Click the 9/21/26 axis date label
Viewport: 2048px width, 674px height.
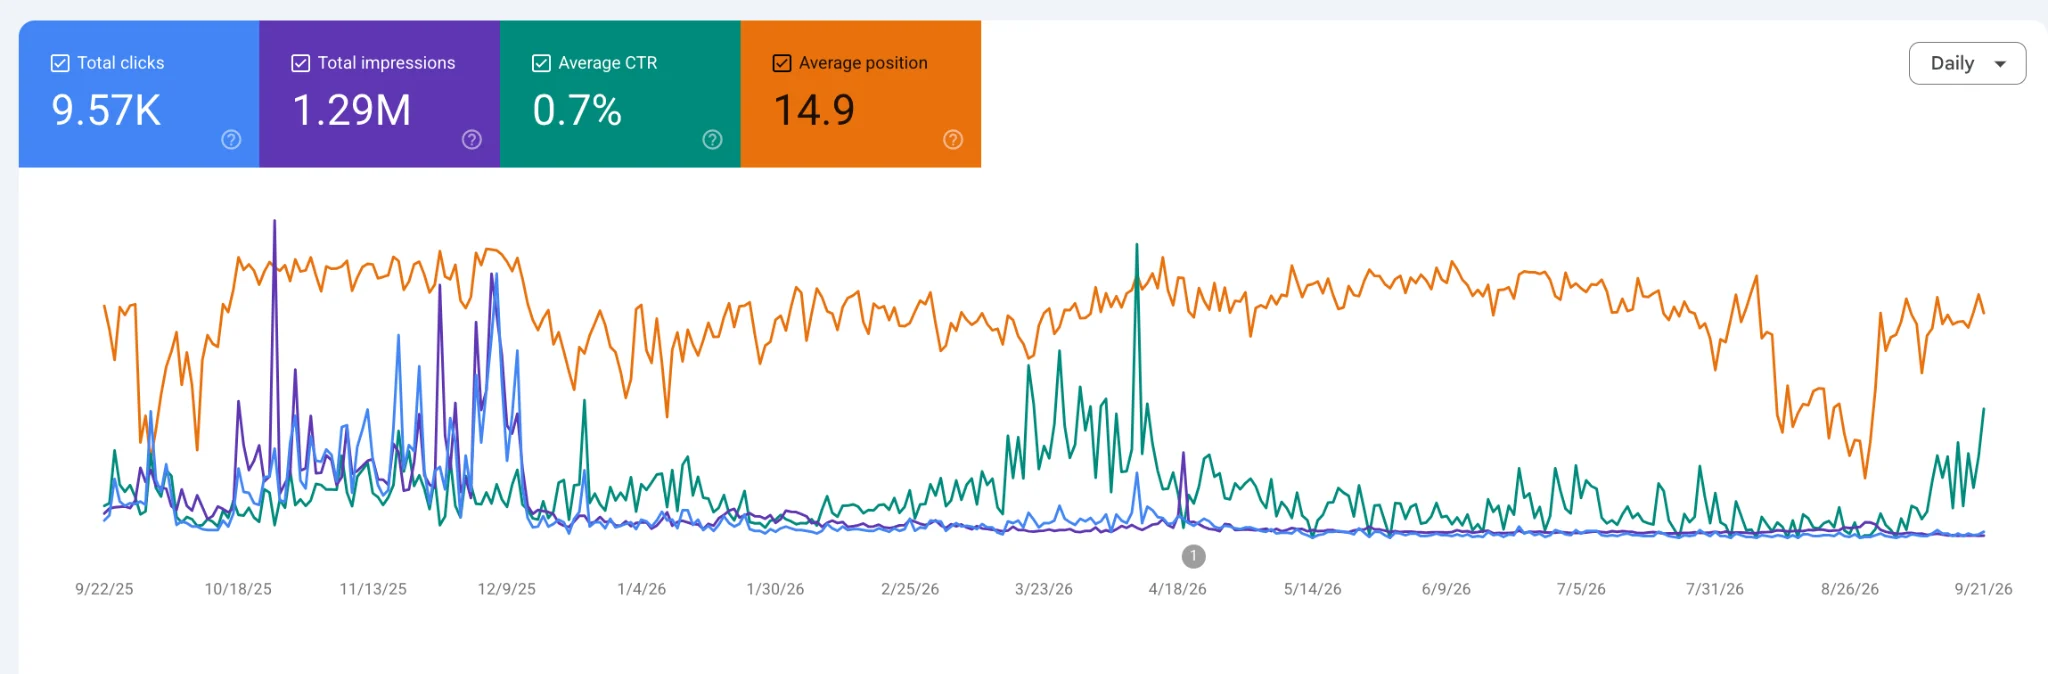[x=1984, y=589]
